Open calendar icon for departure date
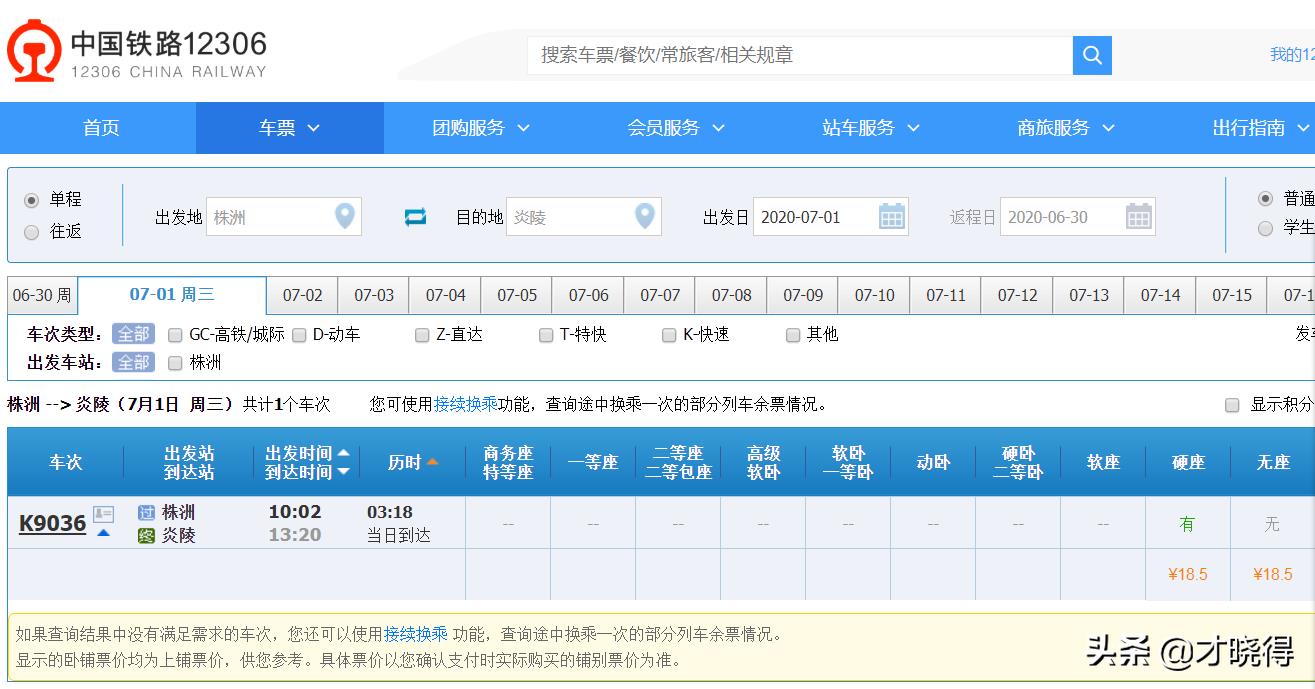 [891, 217]
